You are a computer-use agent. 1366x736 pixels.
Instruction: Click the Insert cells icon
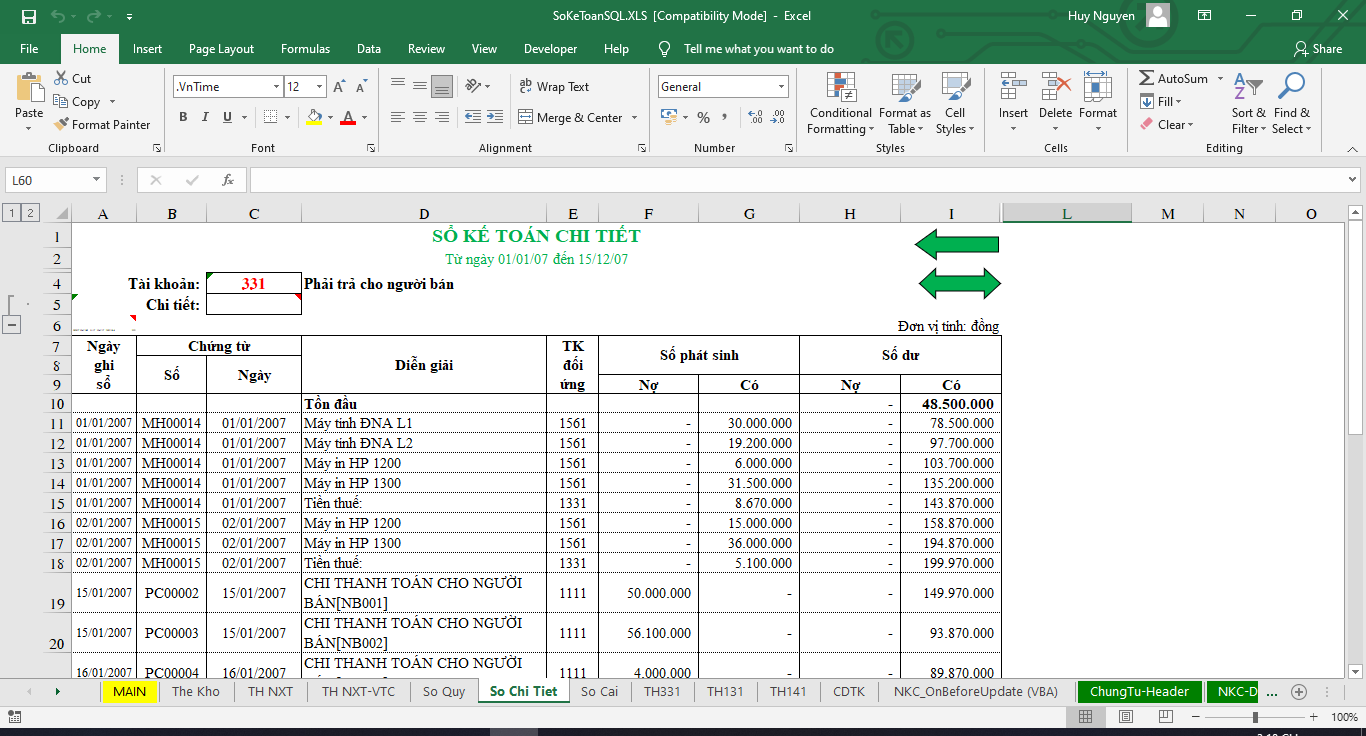click(x=1013, y=88)
